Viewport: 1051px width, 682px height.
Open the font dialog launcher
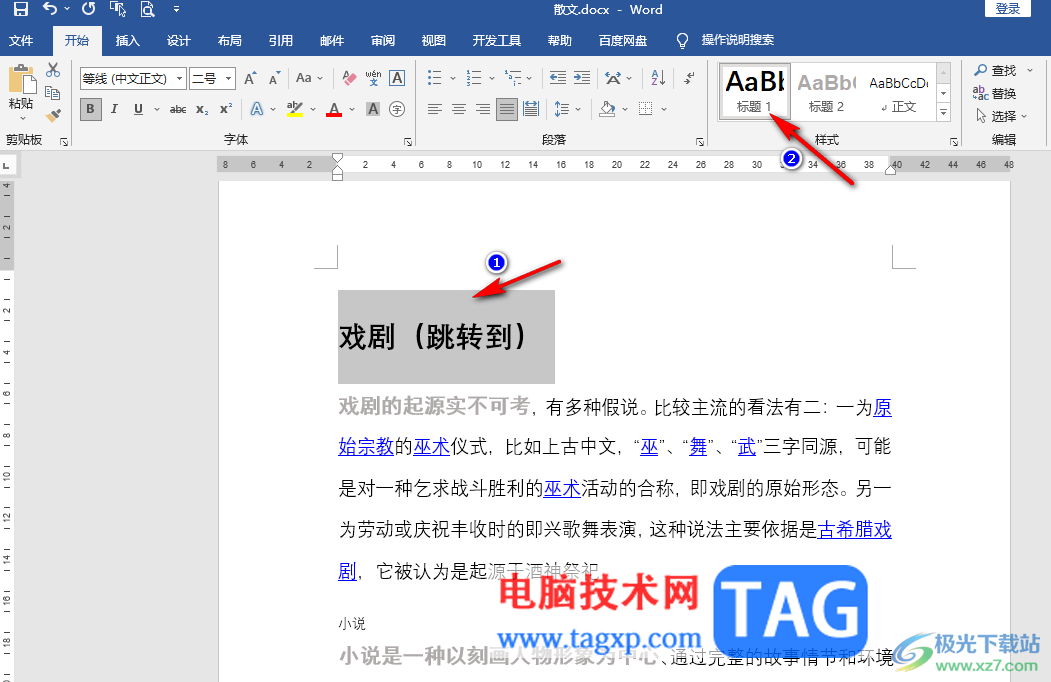tap(408, 141)
